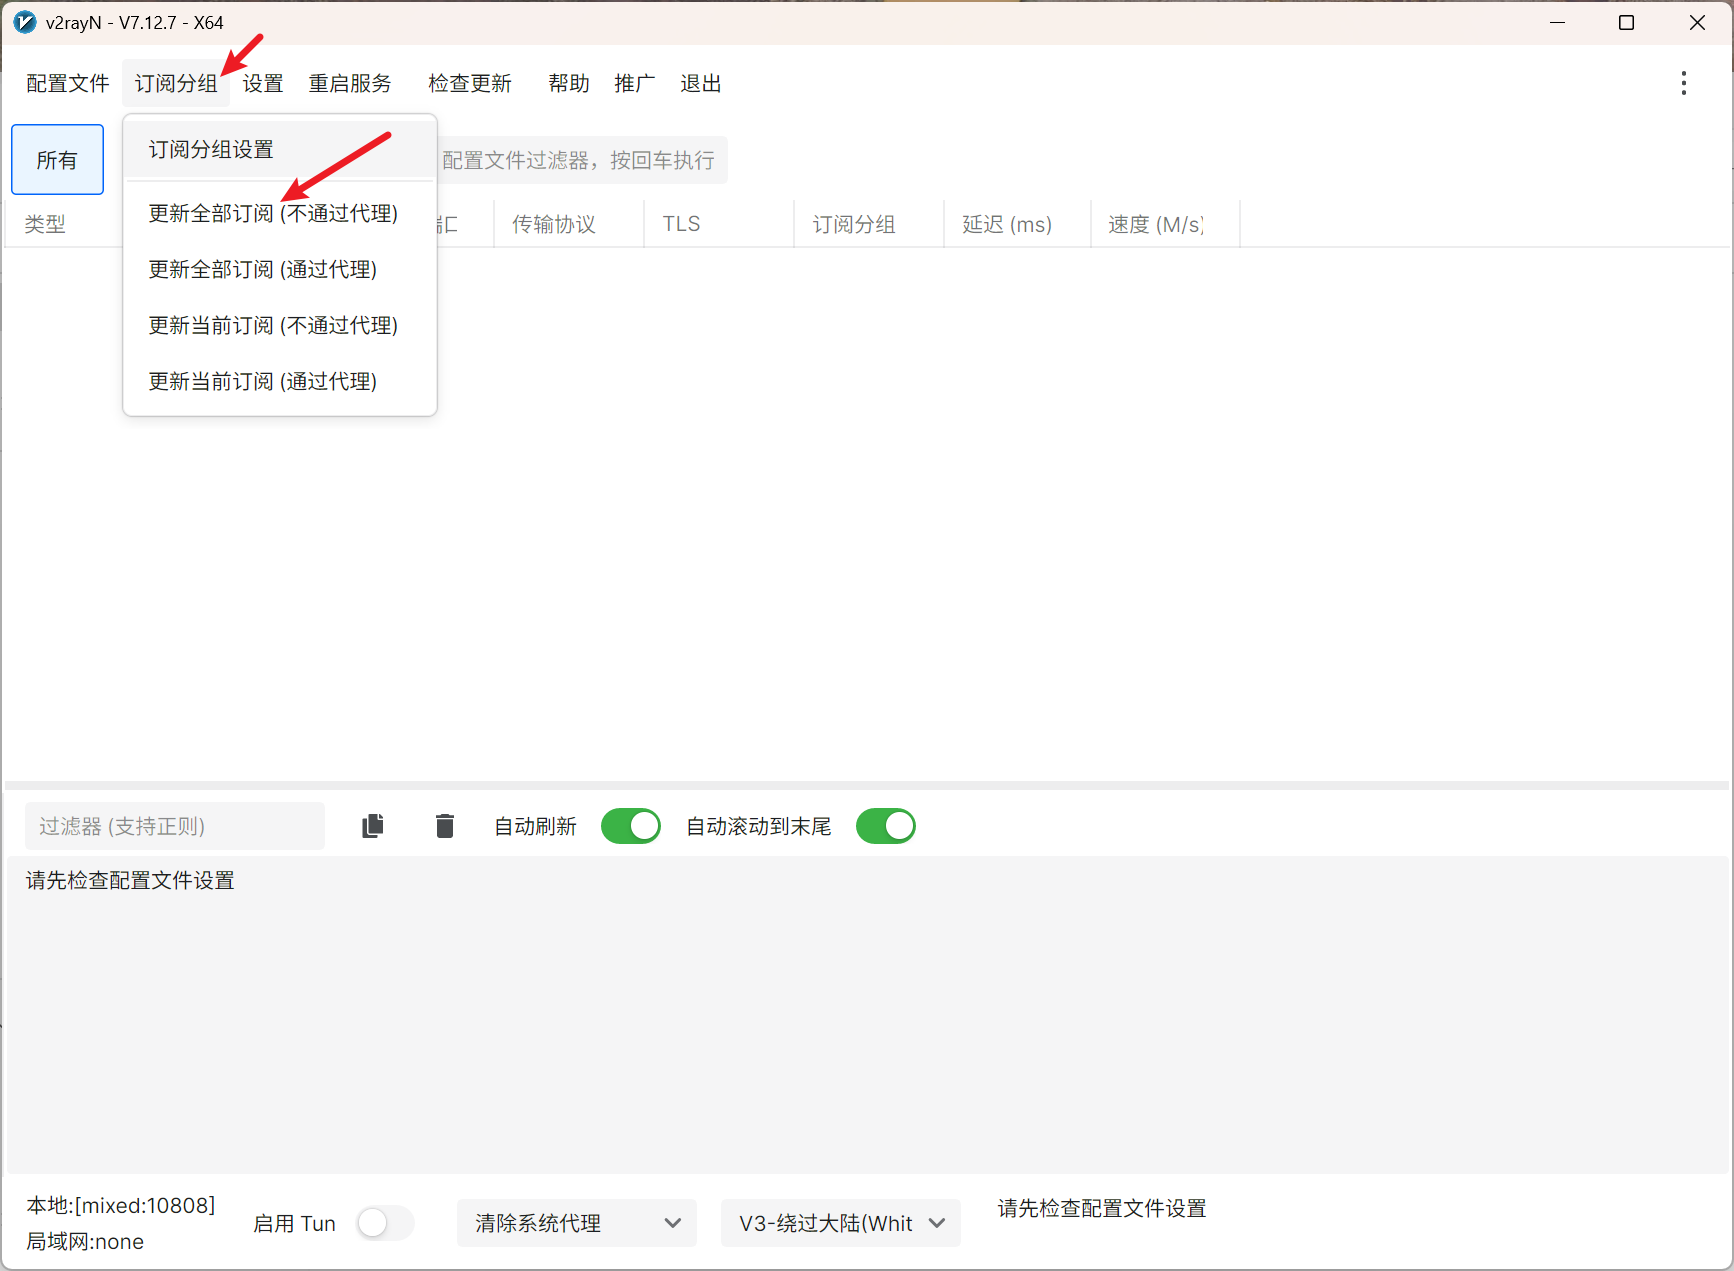Screen dimensions: 1734x1271
Task: Select the 所有 subscription group tab
Action: click(x=57, y=159)
